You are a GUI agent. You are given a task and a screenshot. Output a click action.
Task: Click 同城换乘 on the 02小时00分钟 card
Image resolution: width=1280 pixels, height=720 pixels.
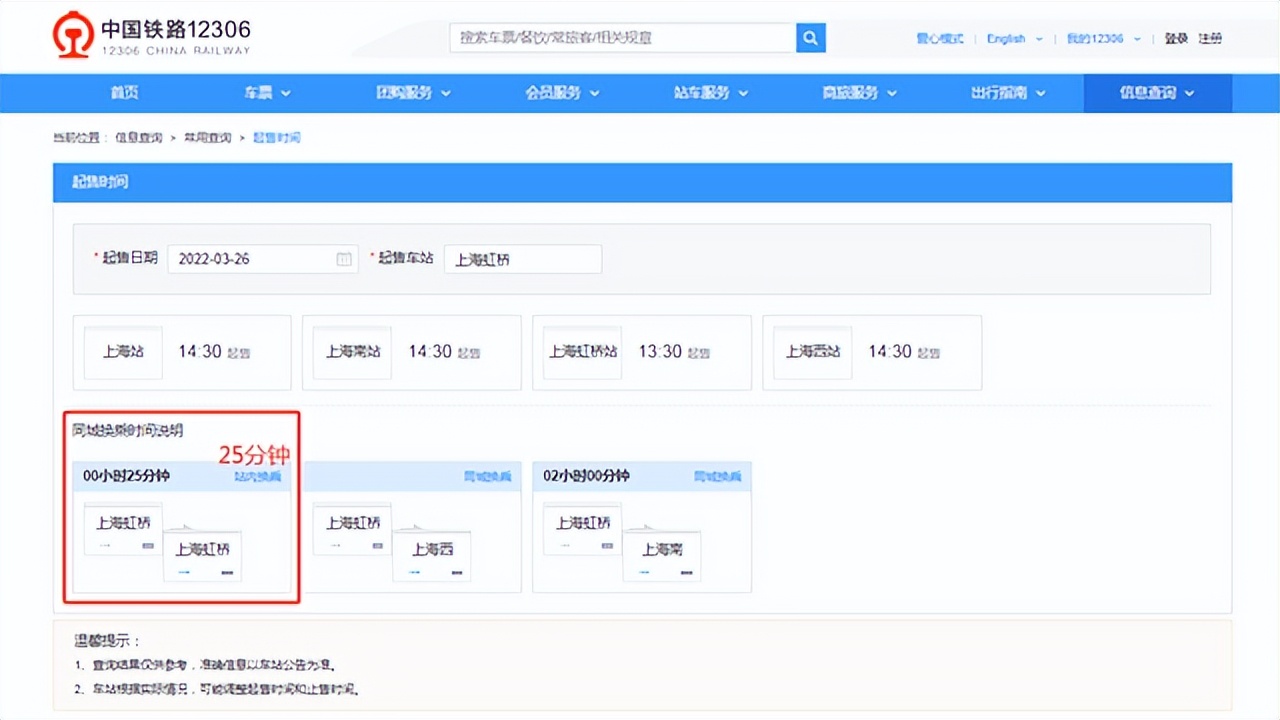[x=717, y=477]
